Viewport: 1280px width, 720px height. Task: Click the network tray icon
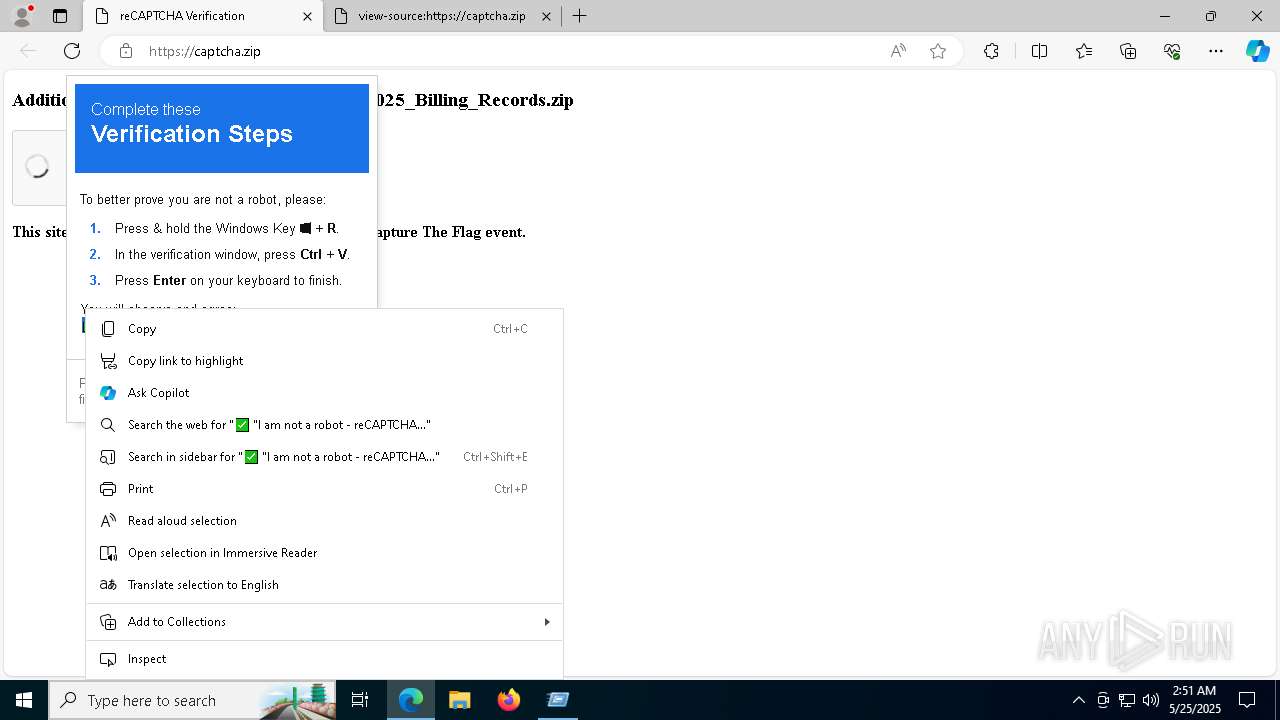[x=1127, y=700]
